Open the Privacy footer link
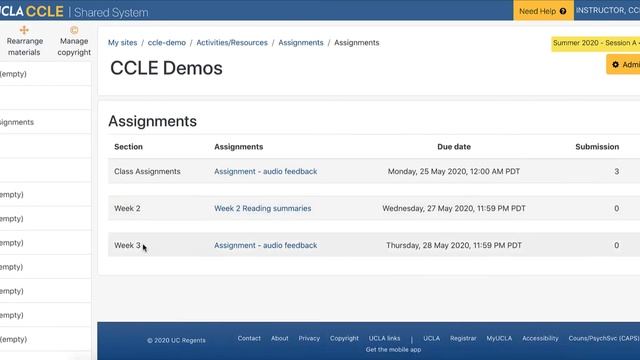640x360 pixels. pyautogui.click(x=309, y=338)
